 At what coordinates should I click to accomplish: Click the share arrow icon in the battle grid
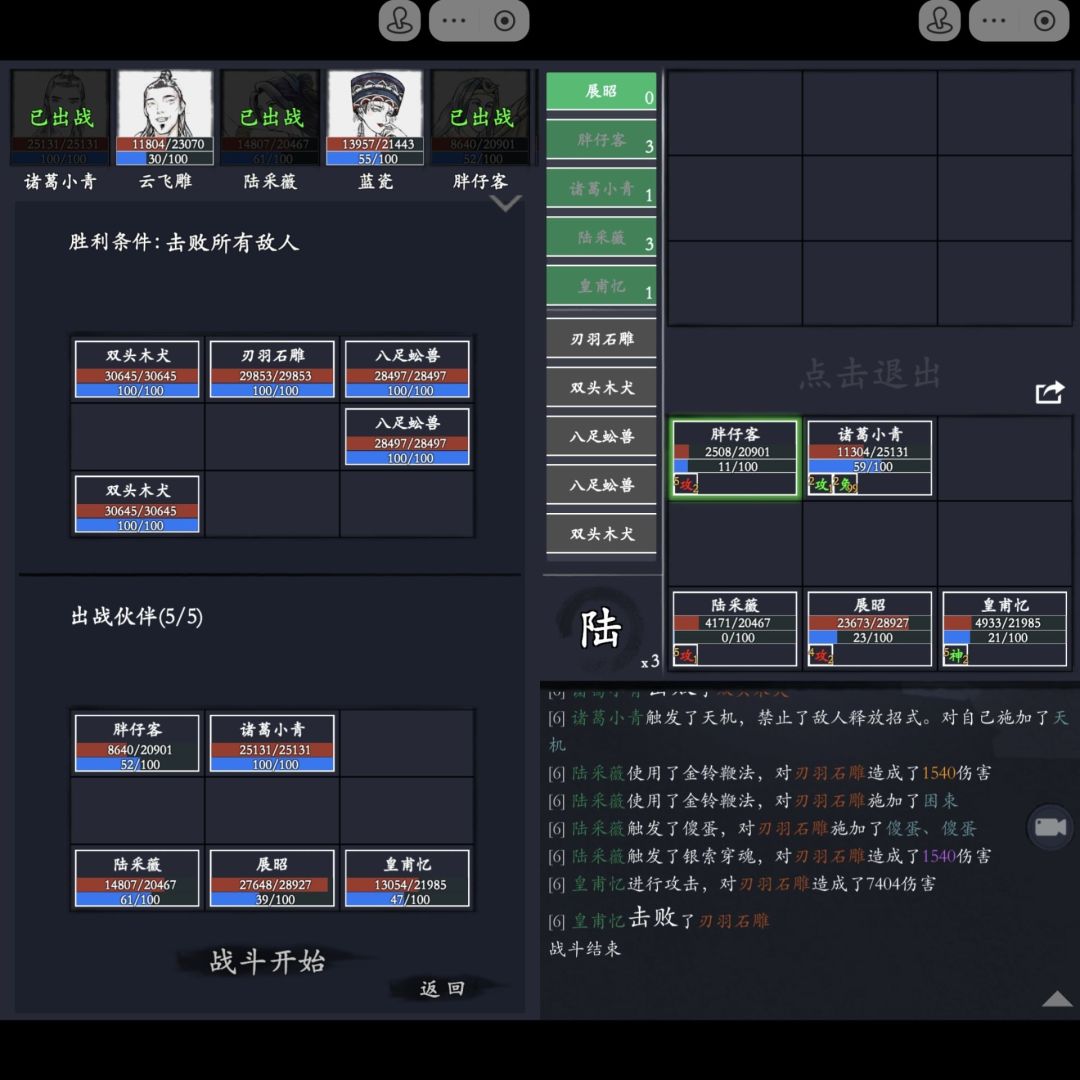[1049, 393]
